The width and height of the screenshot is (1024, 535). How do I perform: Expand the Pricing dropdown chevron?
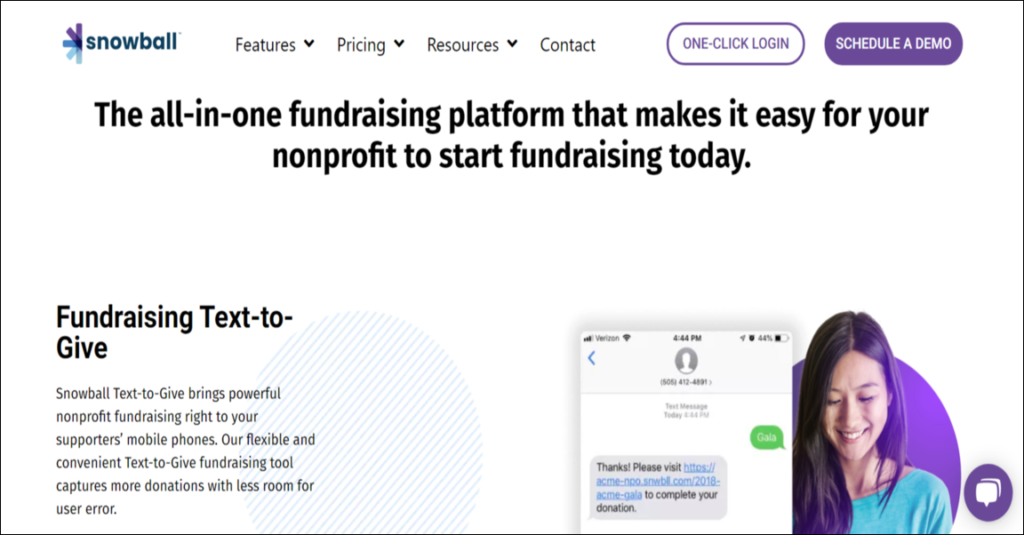(399, 44)
